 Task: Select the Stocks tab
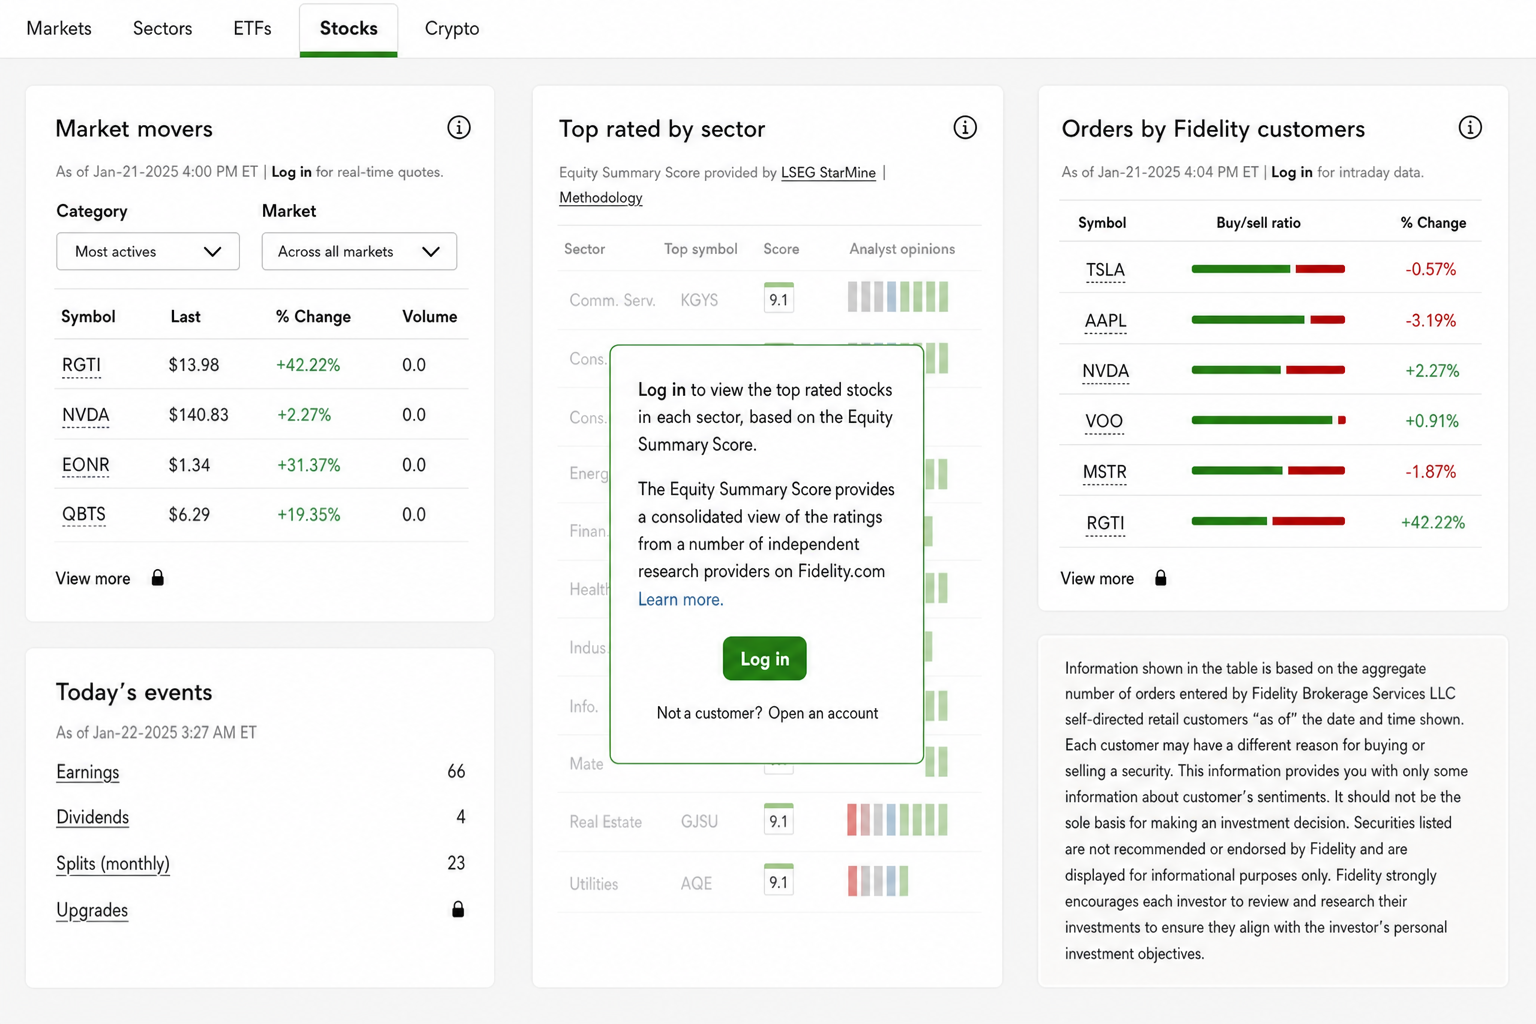click(x=348, y=29)
